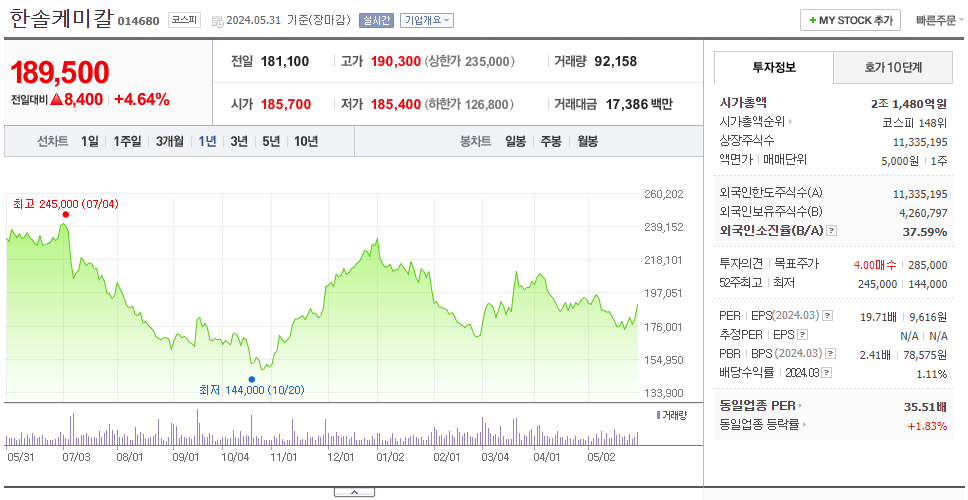
Task: Click the 시가 value 185,700
Action: click(x=286, y=104)
